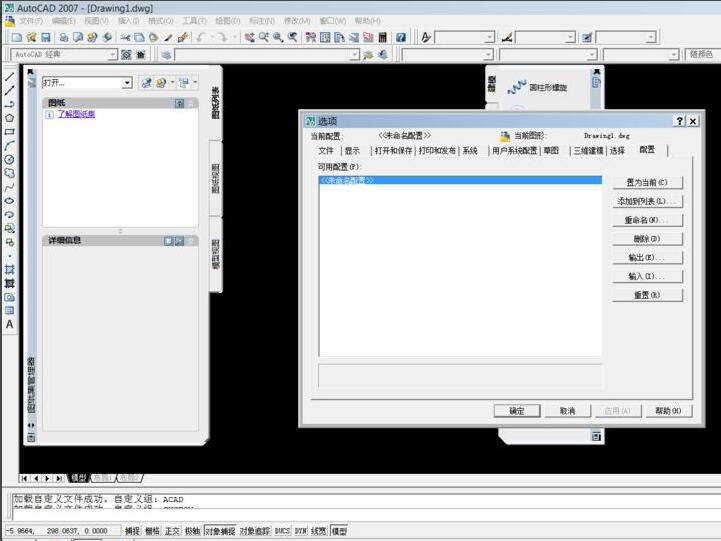Select the Revision Cloud tool
The height and width of the screenshot is (541, 721).
[9, 173]
